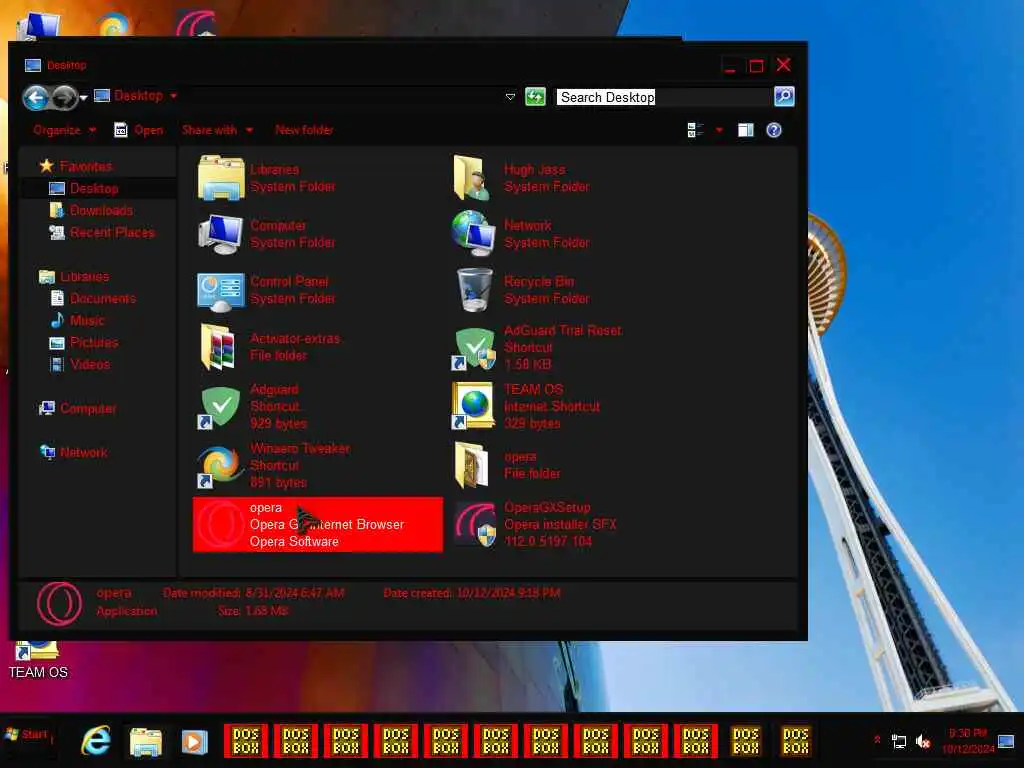Select Favorites in the navigation pane

click(x=76, y=167)
